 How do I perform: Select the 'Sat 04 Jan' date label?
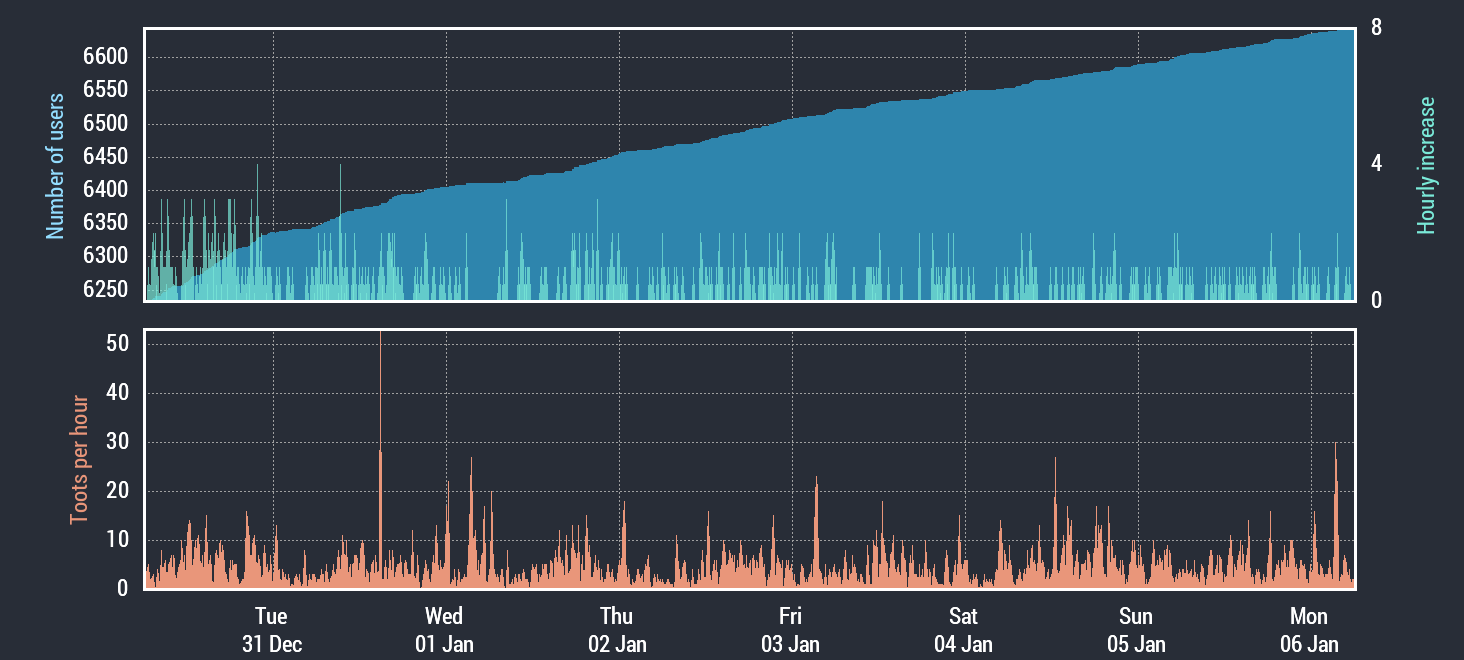tap(963, 630)
